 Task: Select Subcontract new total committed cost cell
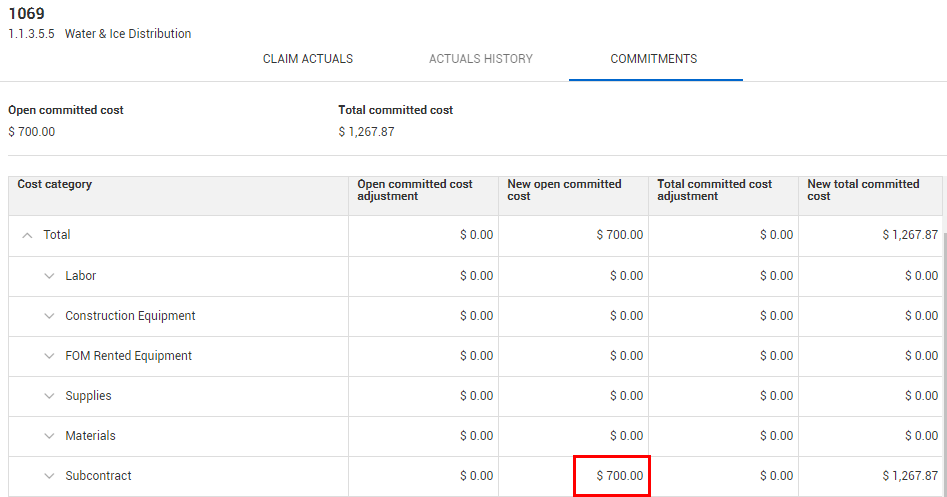tap(870, 476)
